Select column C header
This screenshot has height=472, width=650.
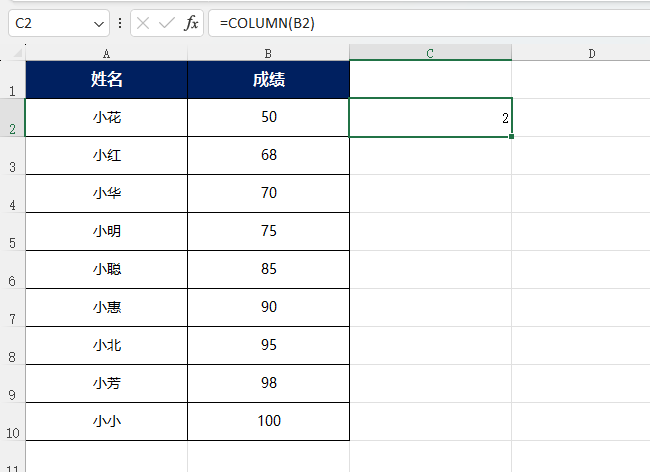pos(430,53)
